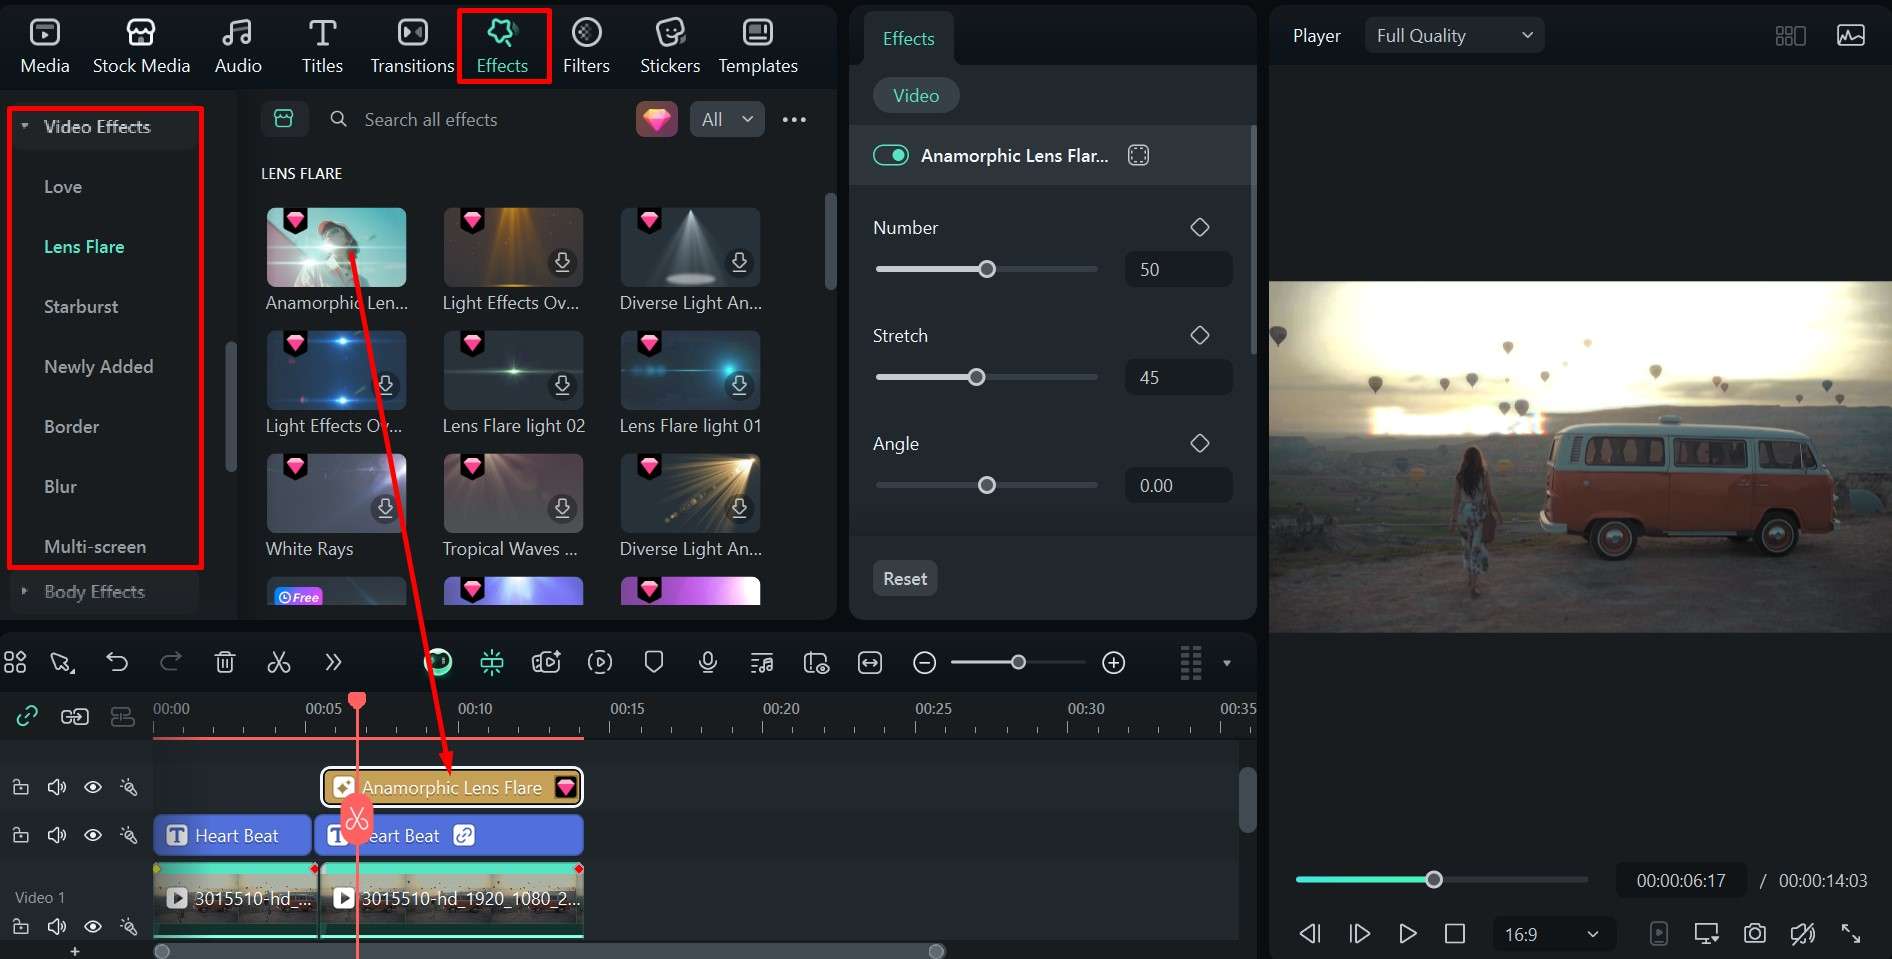This screenshot has height=959, width=1892.
Task: Select the Lens Flare light 01 thumbnail
Action: [690, 370]
